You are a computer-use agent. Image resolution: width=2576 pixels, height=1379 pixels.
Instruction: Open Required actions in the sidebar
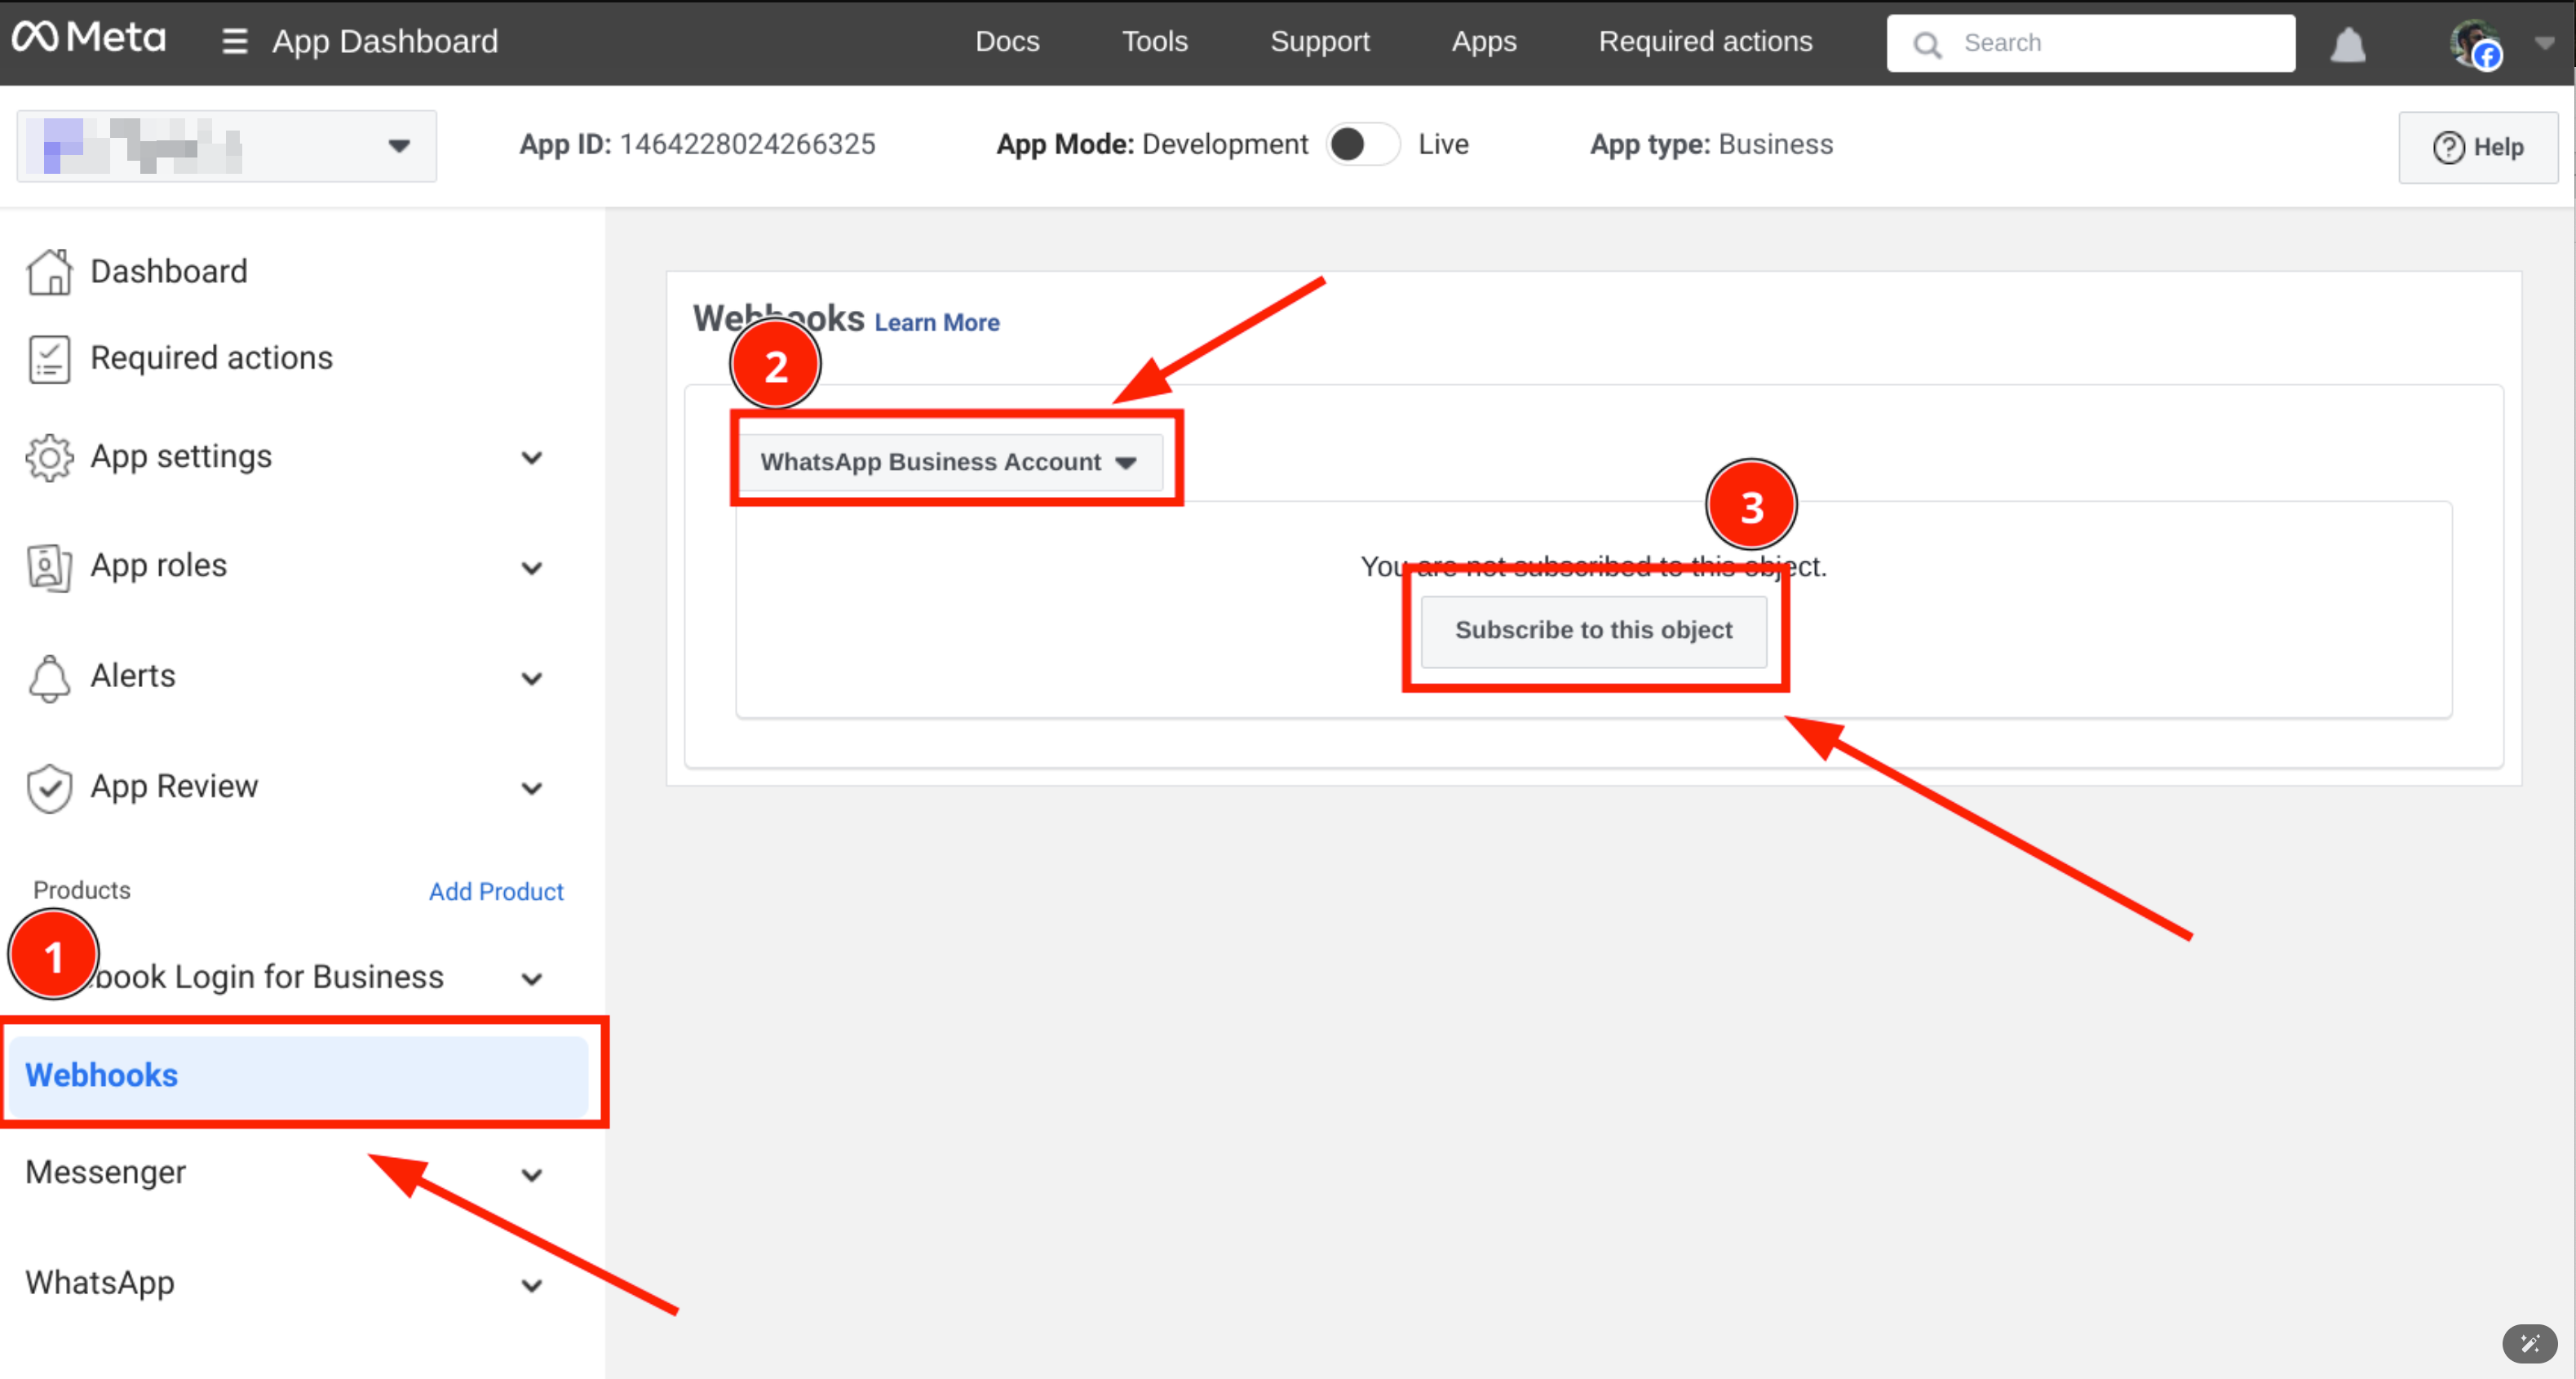(x=212, y=358)
